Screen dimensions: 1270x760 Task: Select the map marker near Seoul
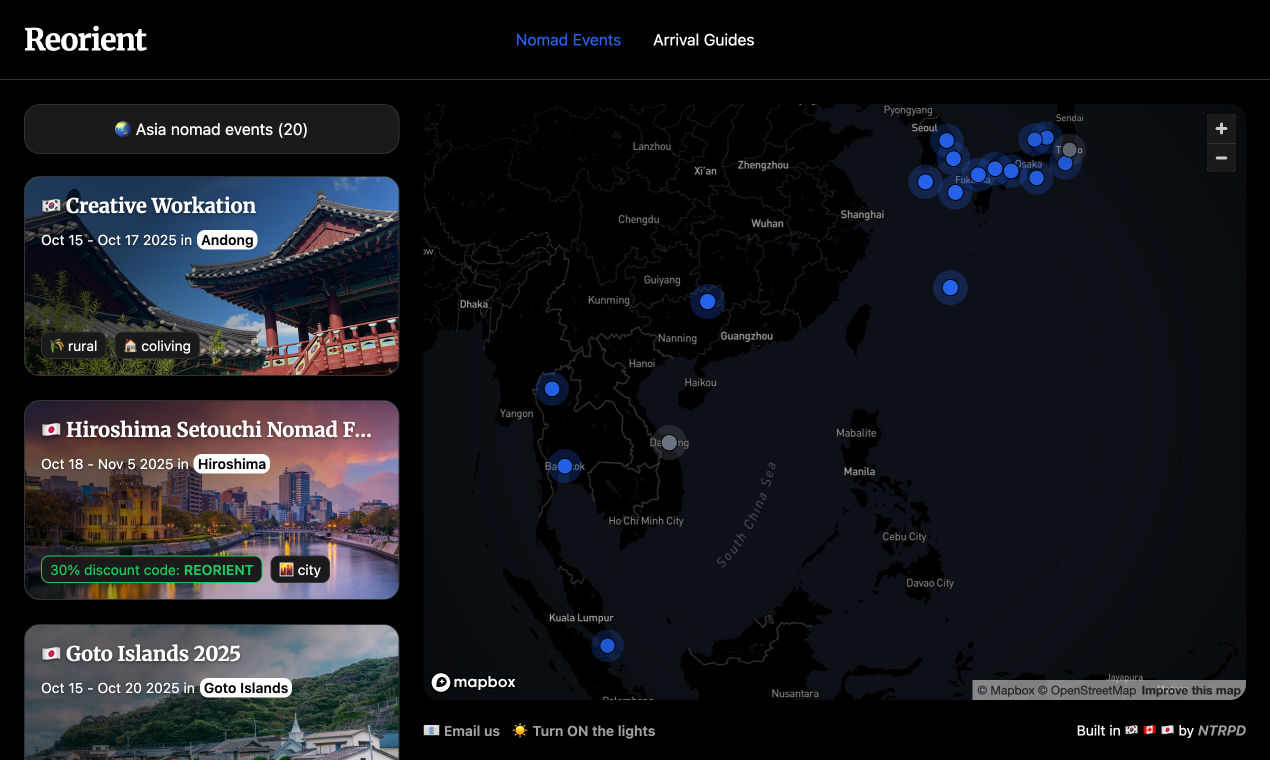click(946, 141)
